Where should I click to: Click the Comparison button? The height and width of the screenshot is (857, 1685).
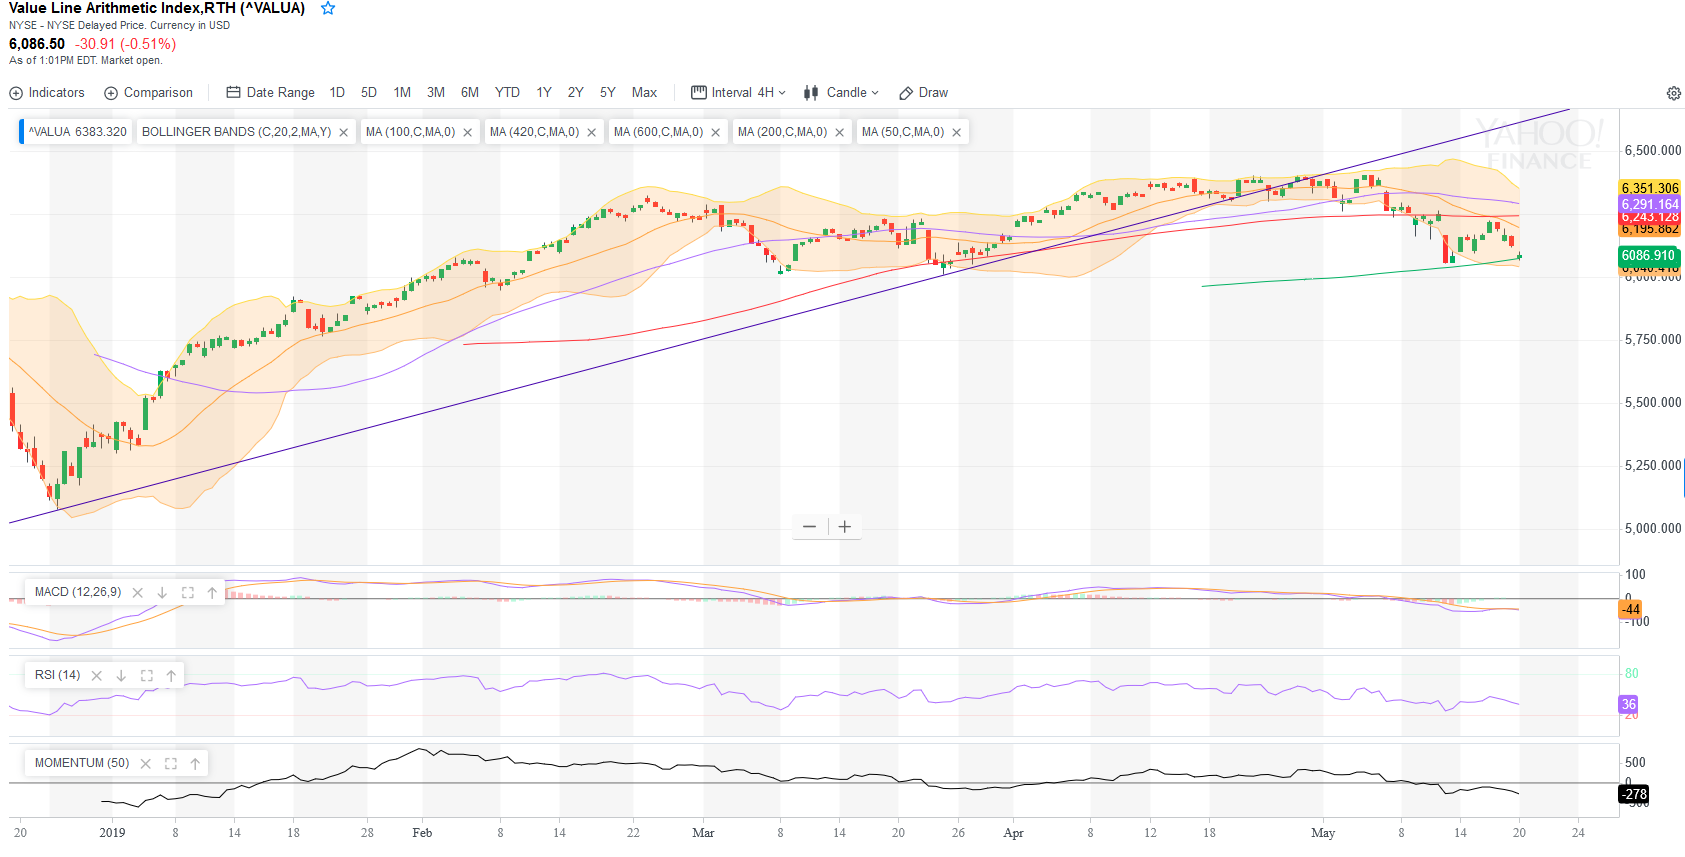pos(149,93)
